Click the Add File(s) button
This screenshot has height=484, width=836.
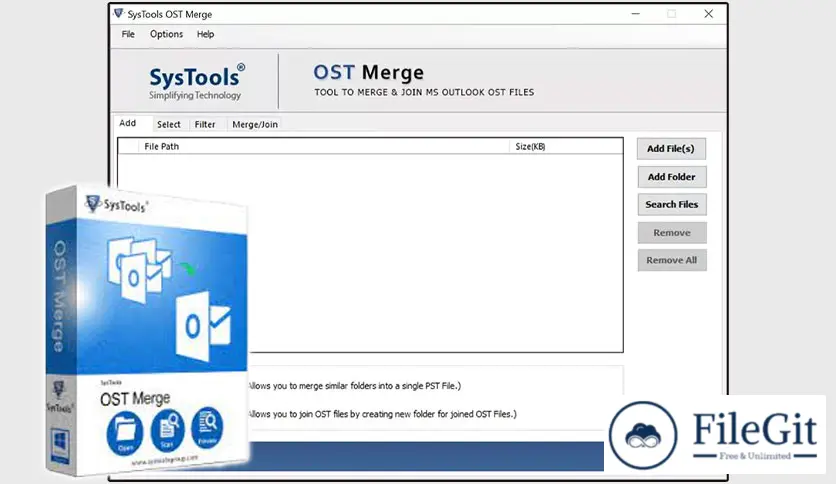pyautogui.click(x=671, y=149)
